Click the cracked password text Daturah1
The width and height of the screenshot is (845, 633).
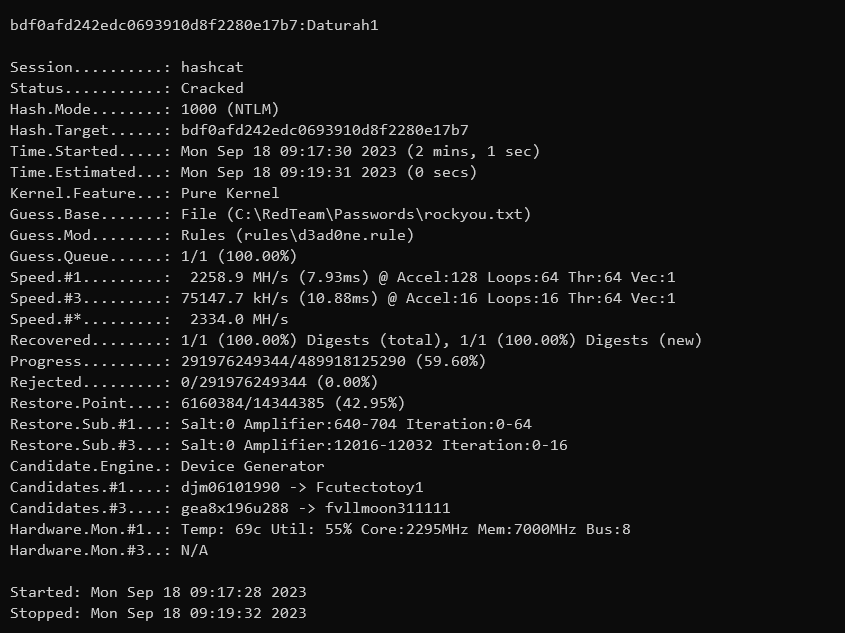[x=343, y=25]
